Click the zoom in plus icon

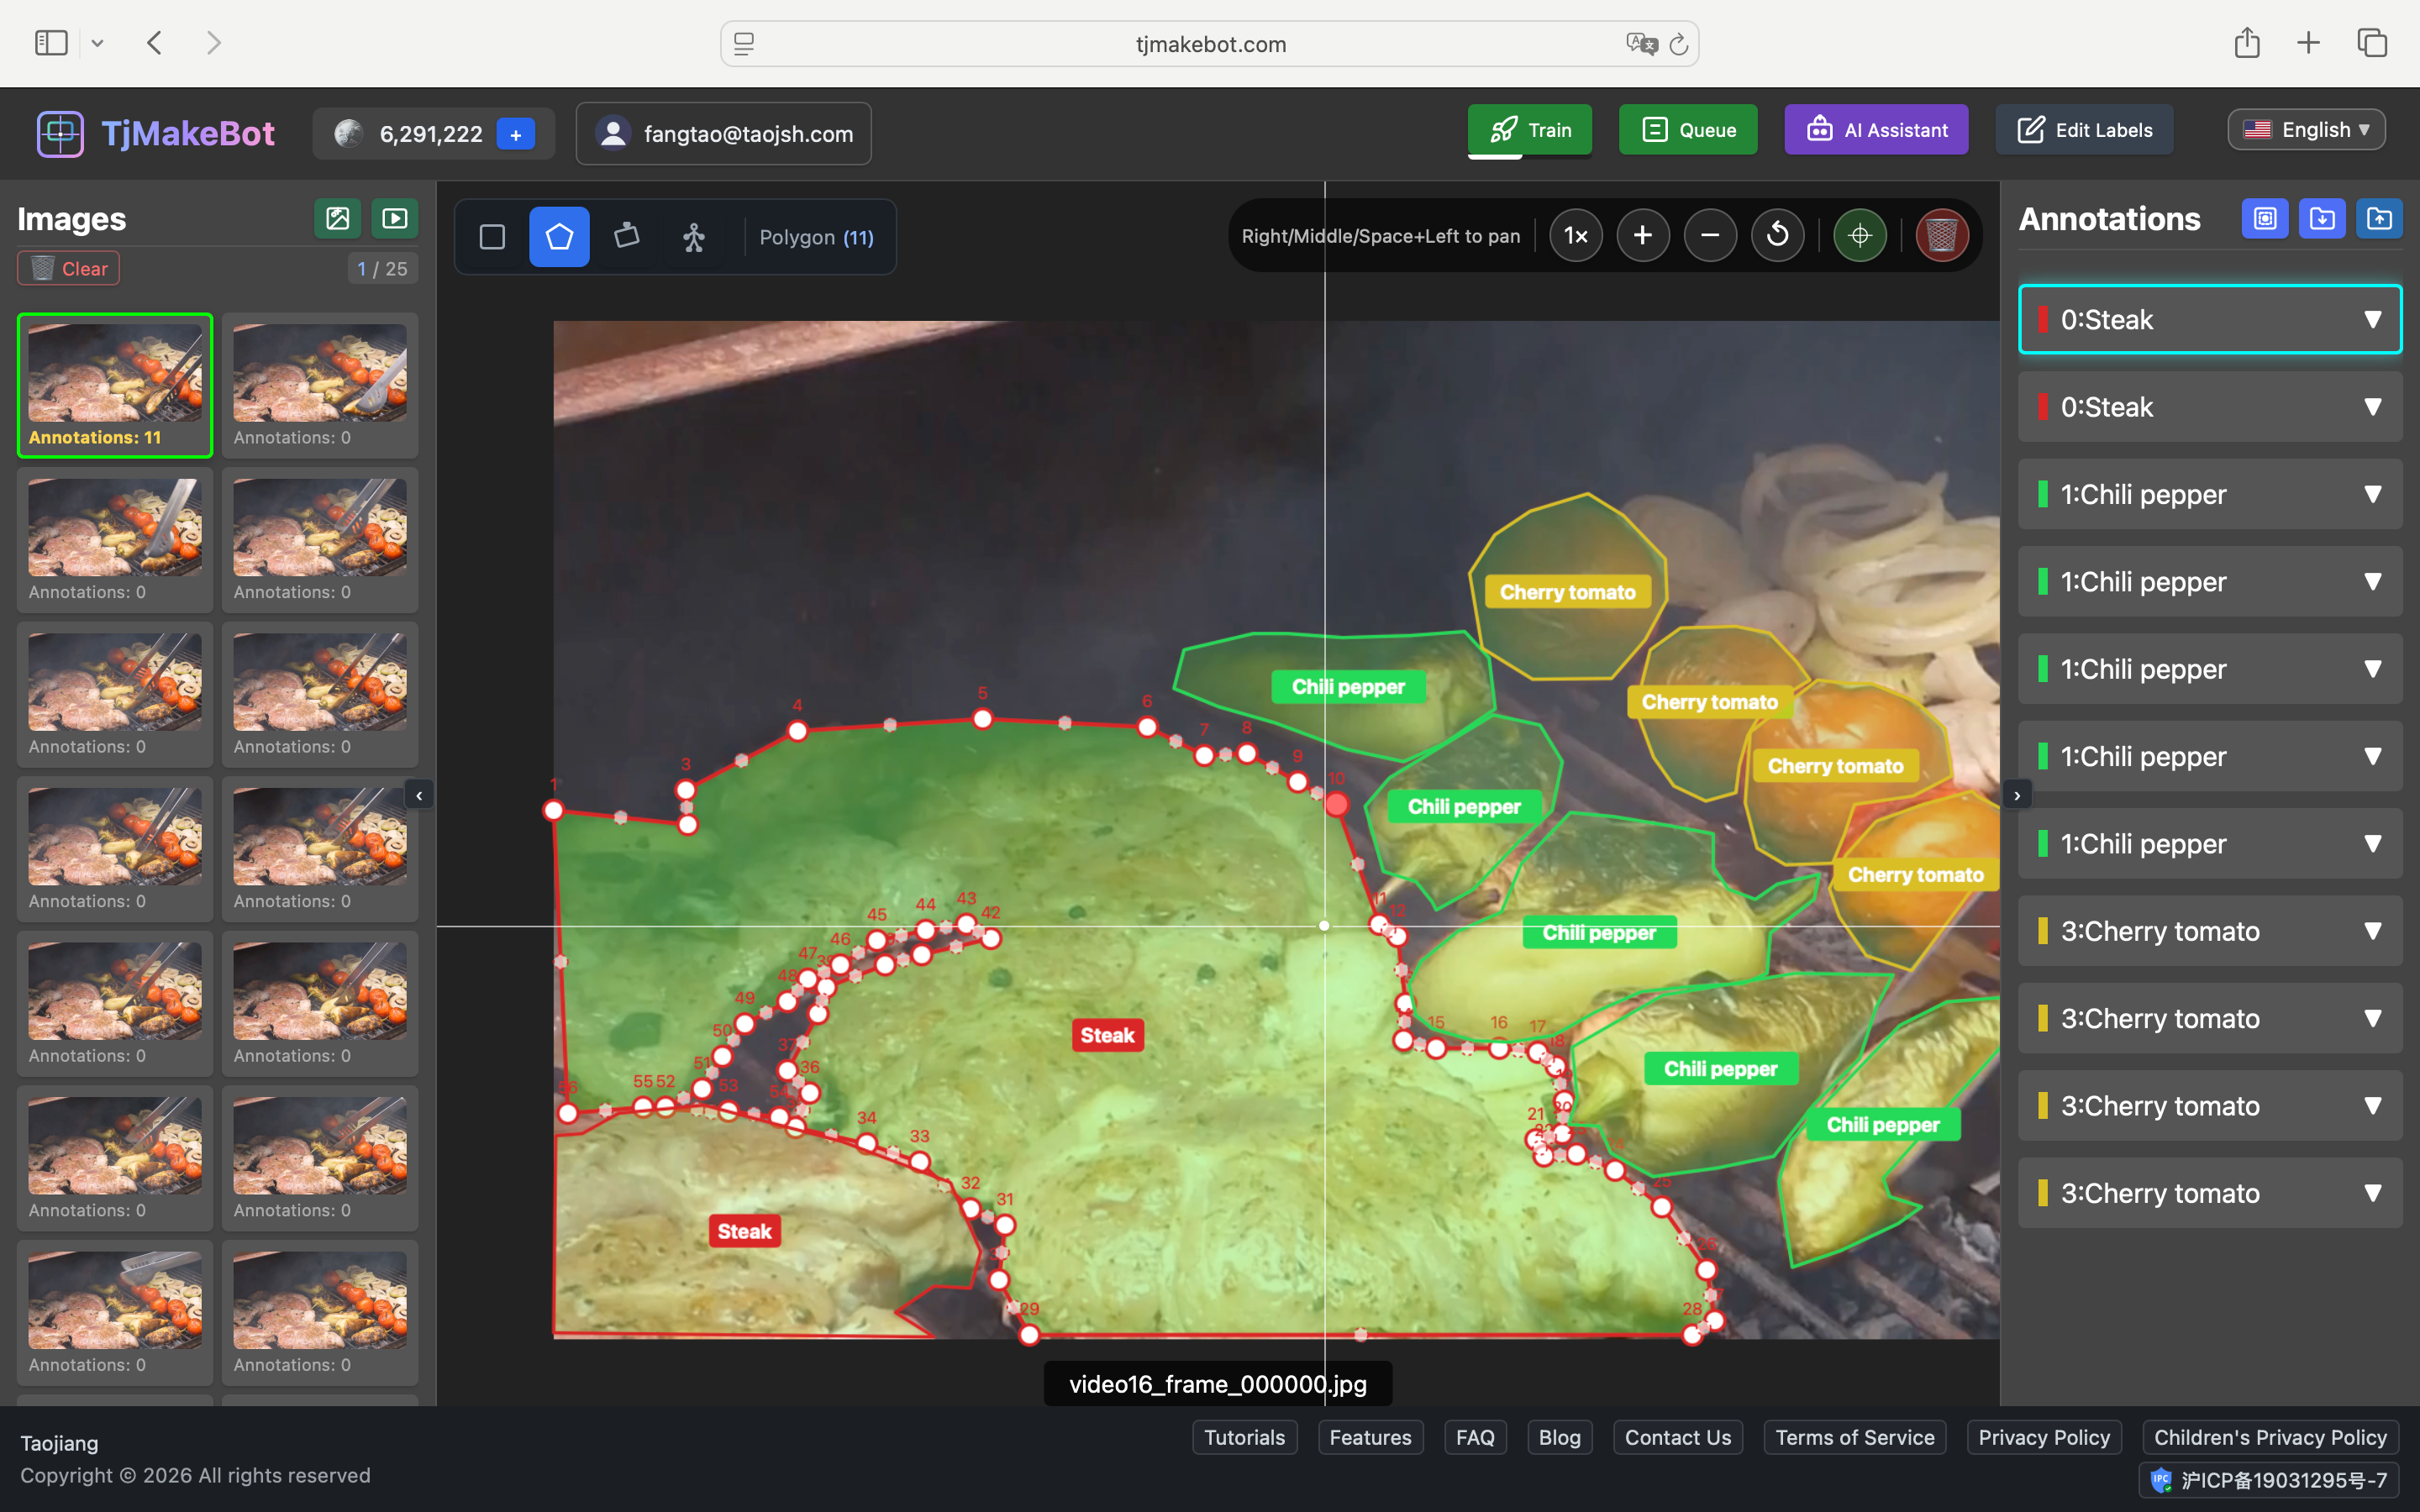1642,236
